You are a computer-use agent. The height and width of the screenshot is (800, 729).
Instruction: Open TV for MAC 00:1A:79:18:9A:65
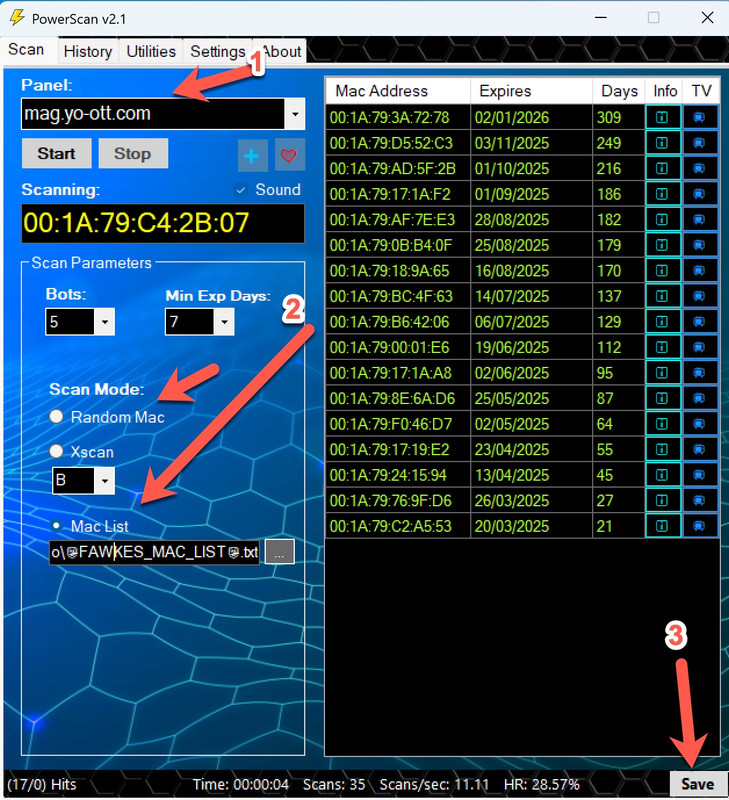[x=700, y=270]
